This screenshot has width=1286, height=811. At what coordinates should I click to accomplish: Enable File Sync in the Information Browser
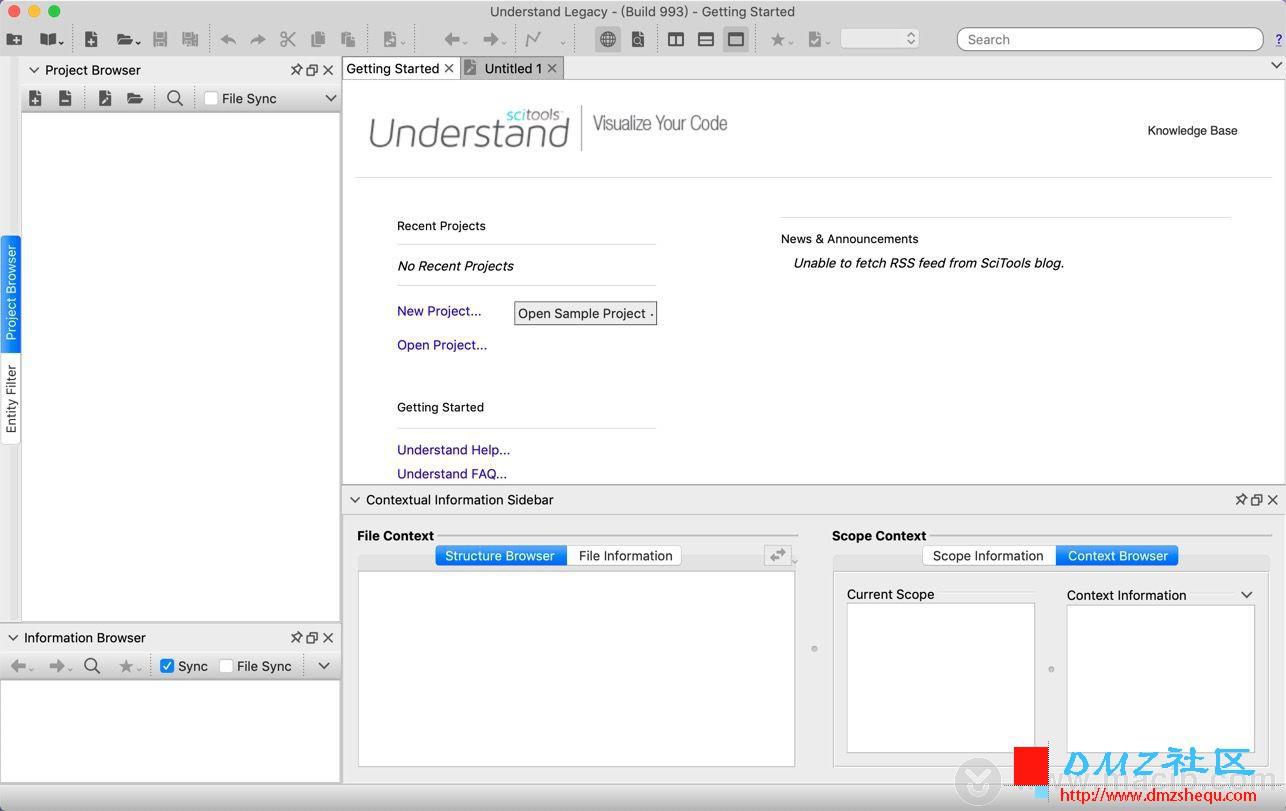(226, 666)
